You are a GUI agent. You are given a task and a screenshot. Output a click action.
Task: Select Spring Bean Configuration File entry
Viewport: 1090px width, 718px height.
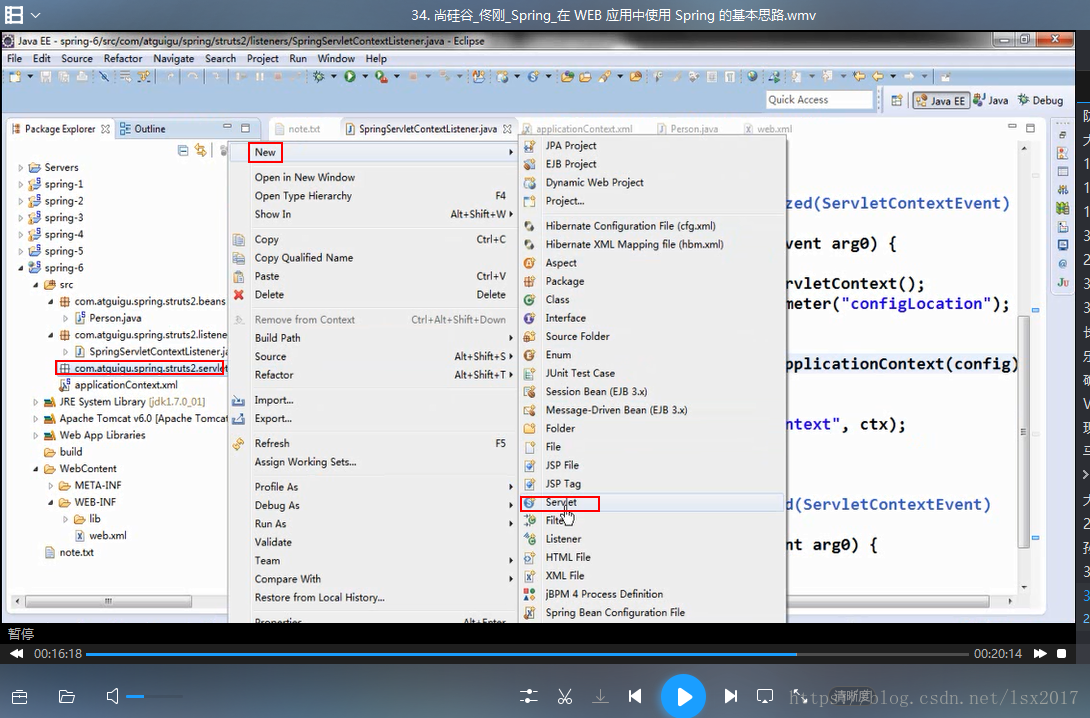615,612
